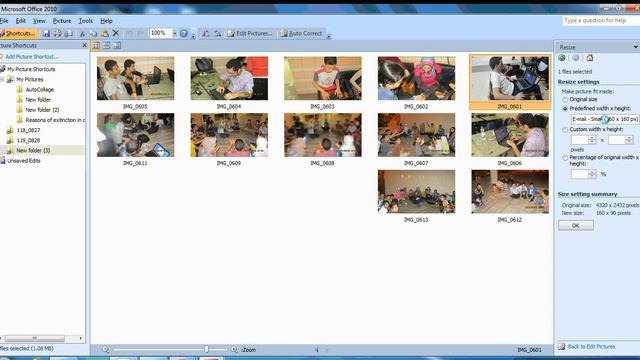
Task: Click the Delete X toolbar icon
Action: (x=116, y=33)
